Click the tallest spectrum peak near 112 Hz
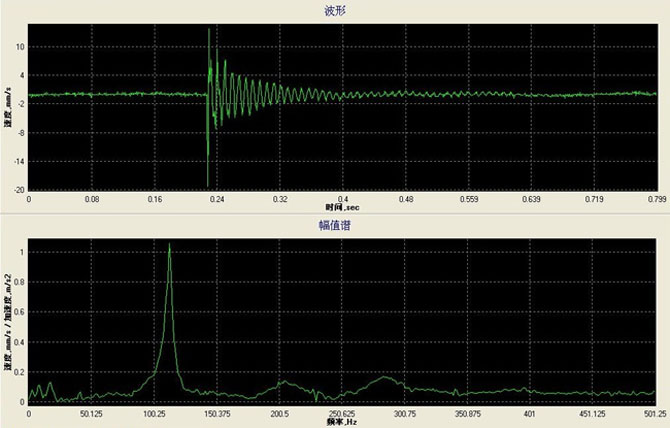This screenshot has height=428, width=670. point(170,245)
